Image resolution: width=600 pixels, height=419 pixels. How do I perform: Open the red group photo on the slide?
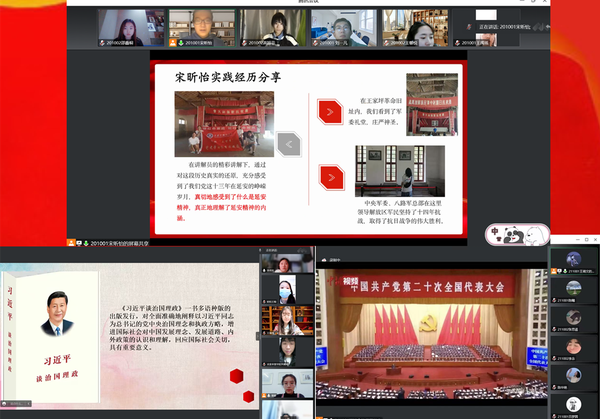pos(224,124)
